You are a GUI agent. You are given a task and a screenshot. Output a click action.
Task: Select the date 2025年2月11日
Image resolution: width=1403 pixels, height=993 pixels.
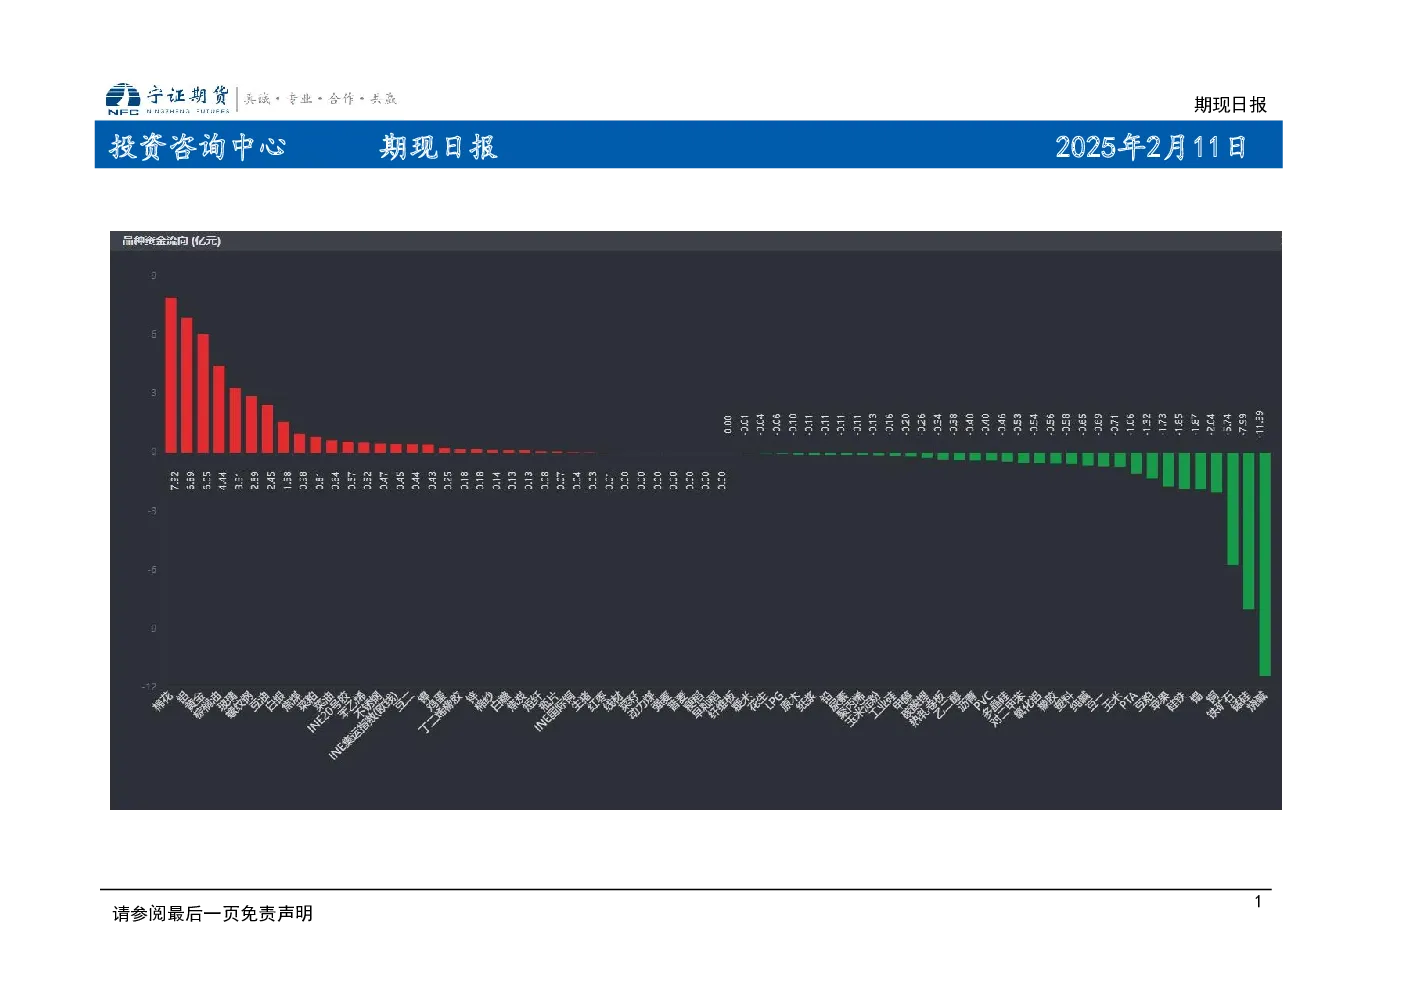[x=1151, y=147]
